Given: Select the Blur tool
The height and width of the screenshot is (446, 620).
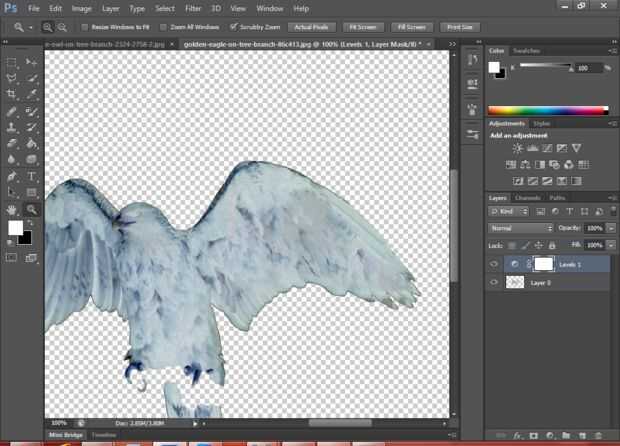Looking at the screenshot, I should tap(11, 159).
